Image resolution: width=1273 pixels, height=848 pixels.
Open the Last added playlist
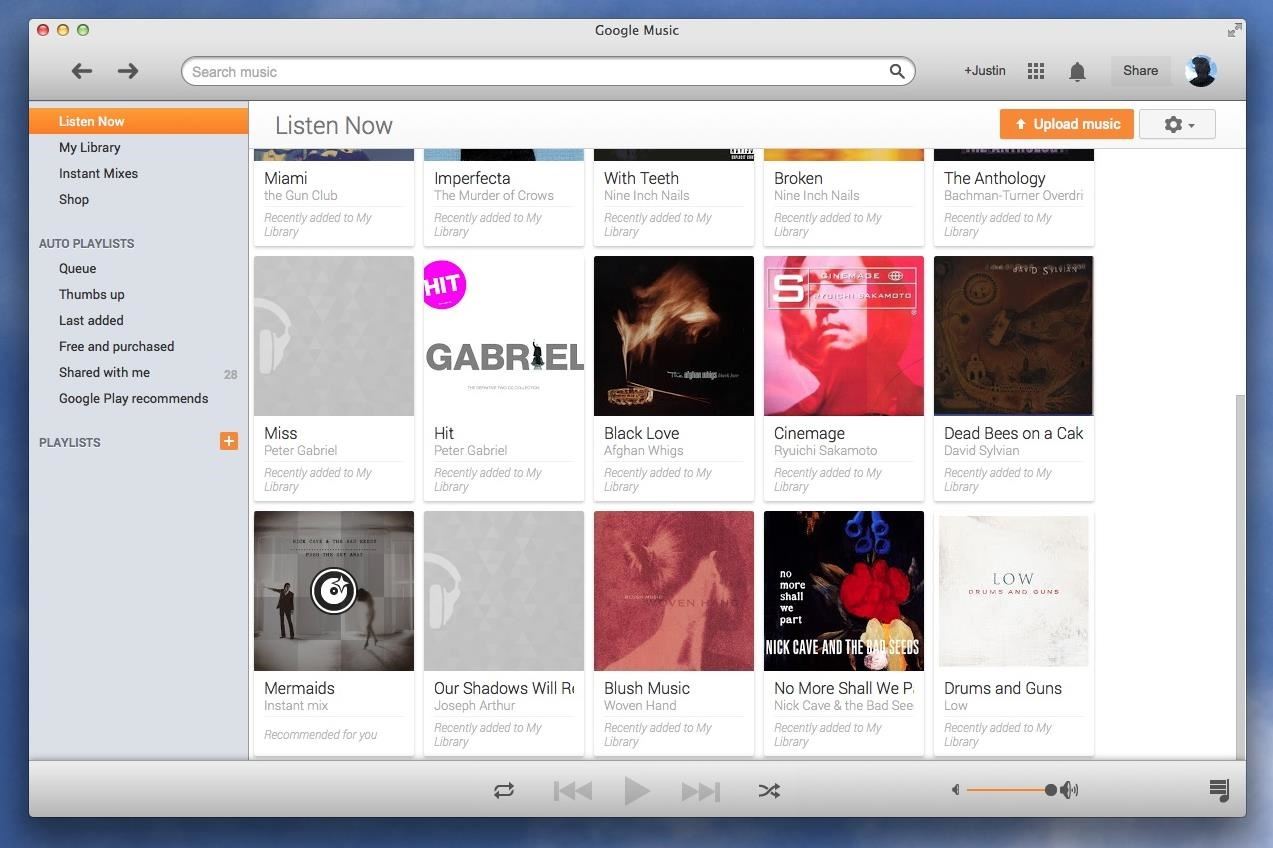tap(91, 320)
